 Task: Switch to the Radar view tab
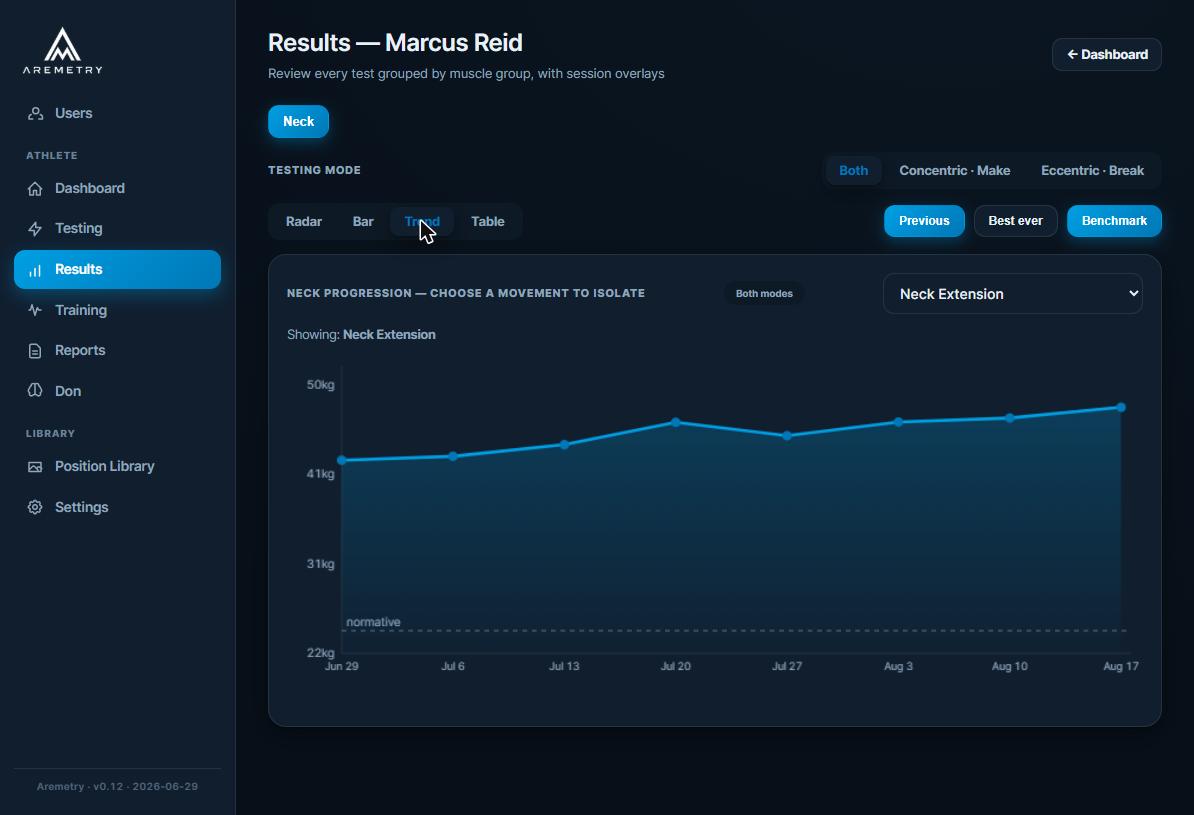pyautogui.click(x=304, y=222)
